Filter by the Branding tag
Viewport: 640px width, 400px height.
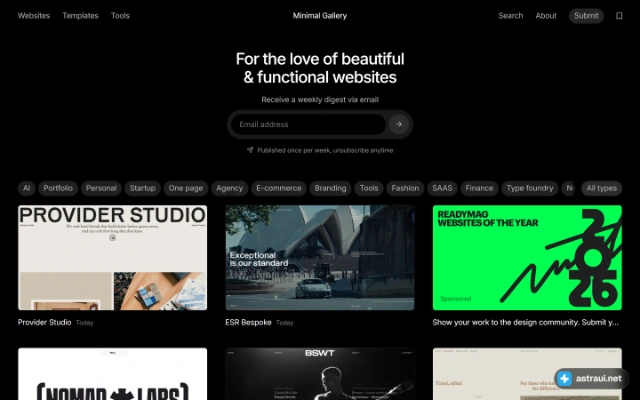click(x=330, y=188)
